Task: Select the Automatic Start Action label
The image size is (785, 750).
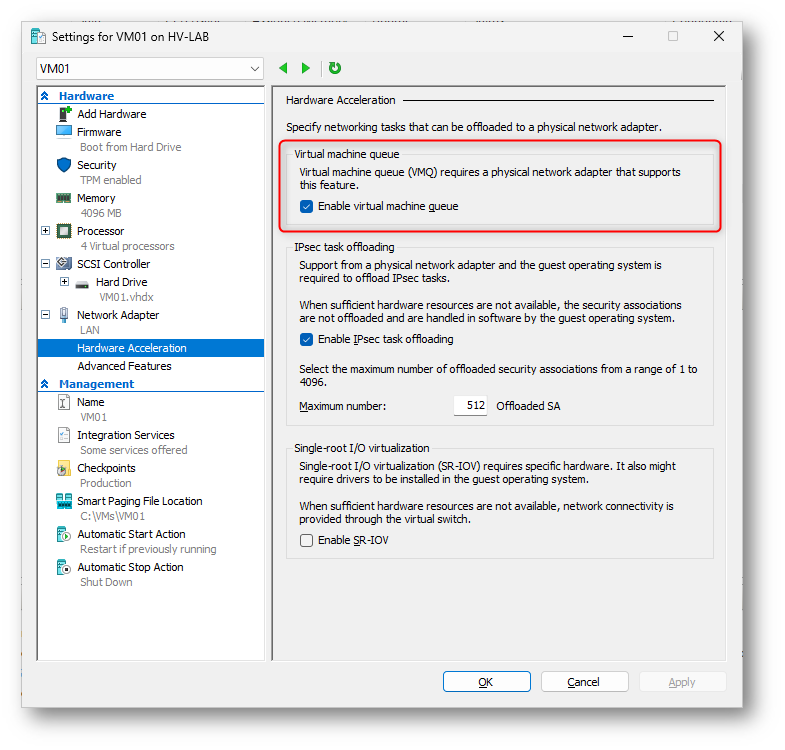Action: pyautogui.click(x=131, y=534)
